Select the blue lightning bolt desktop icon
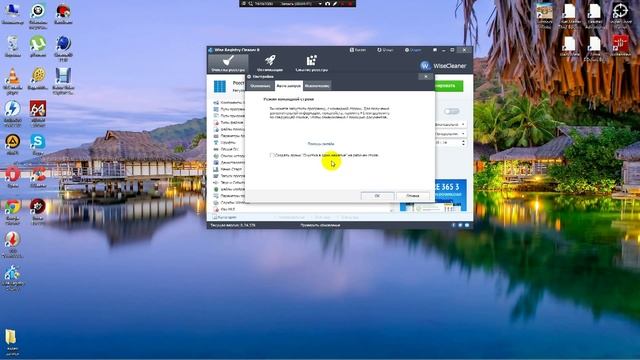The width and height of the screenshot is (640, 360). coord(13,113)
